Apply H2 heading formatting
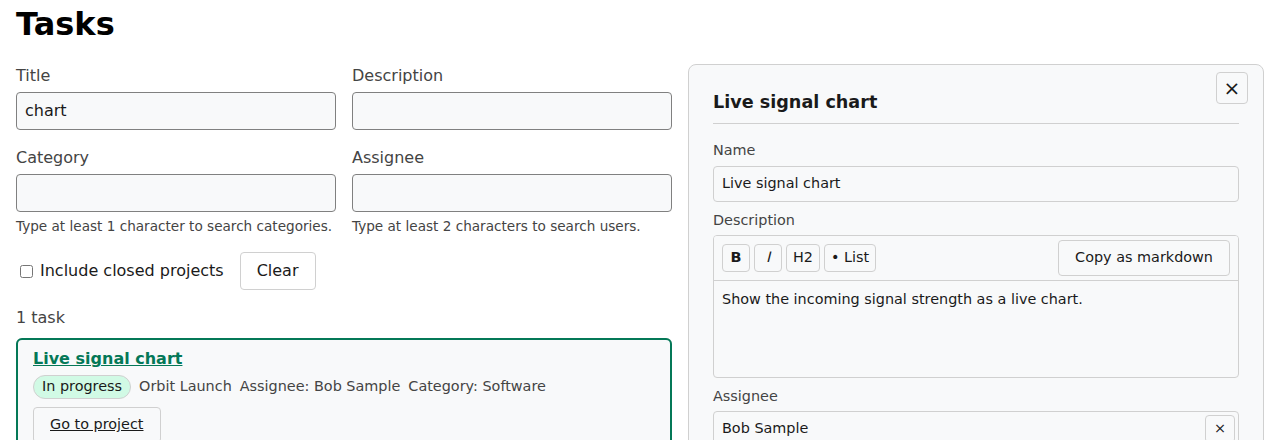The image size is (1280, 440). [803, 257]
